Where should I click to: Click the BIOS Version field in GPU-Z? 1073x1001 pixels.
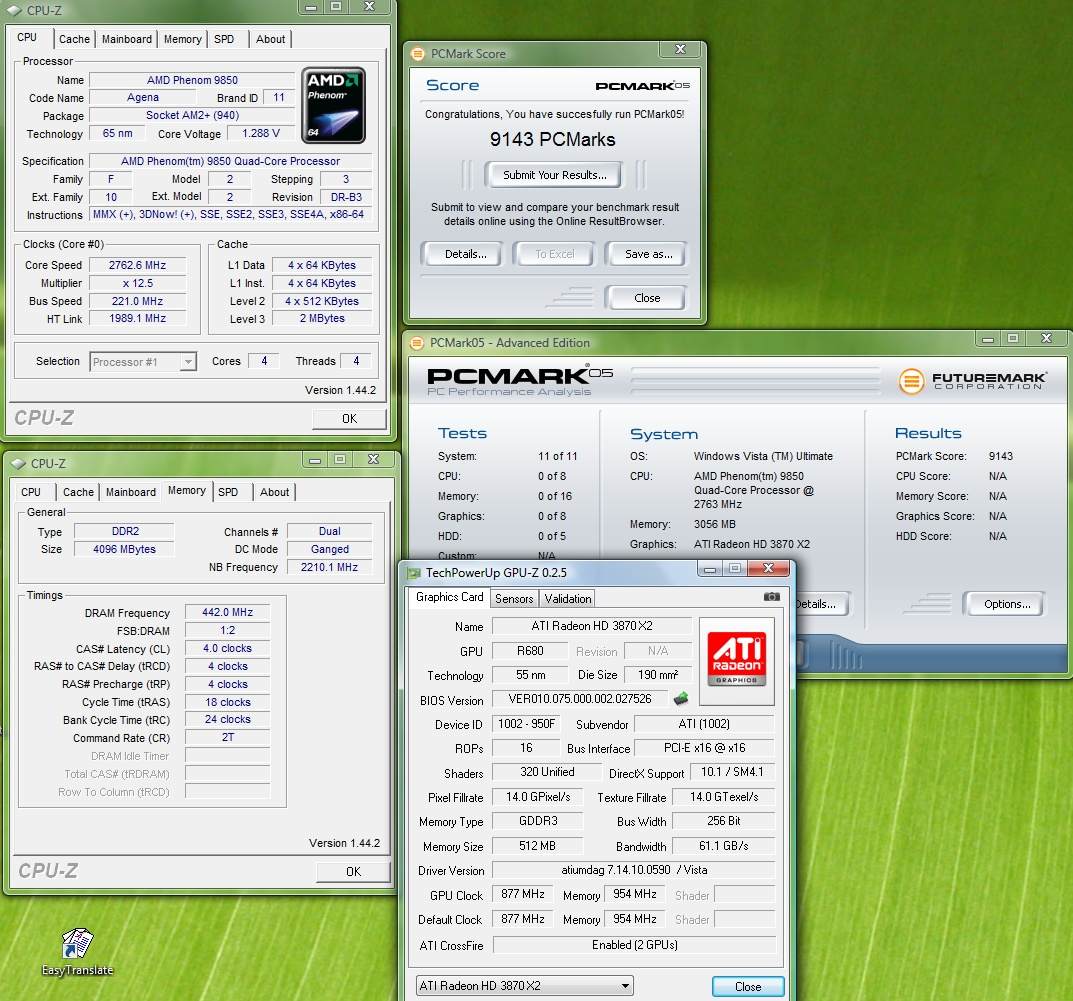580,699
